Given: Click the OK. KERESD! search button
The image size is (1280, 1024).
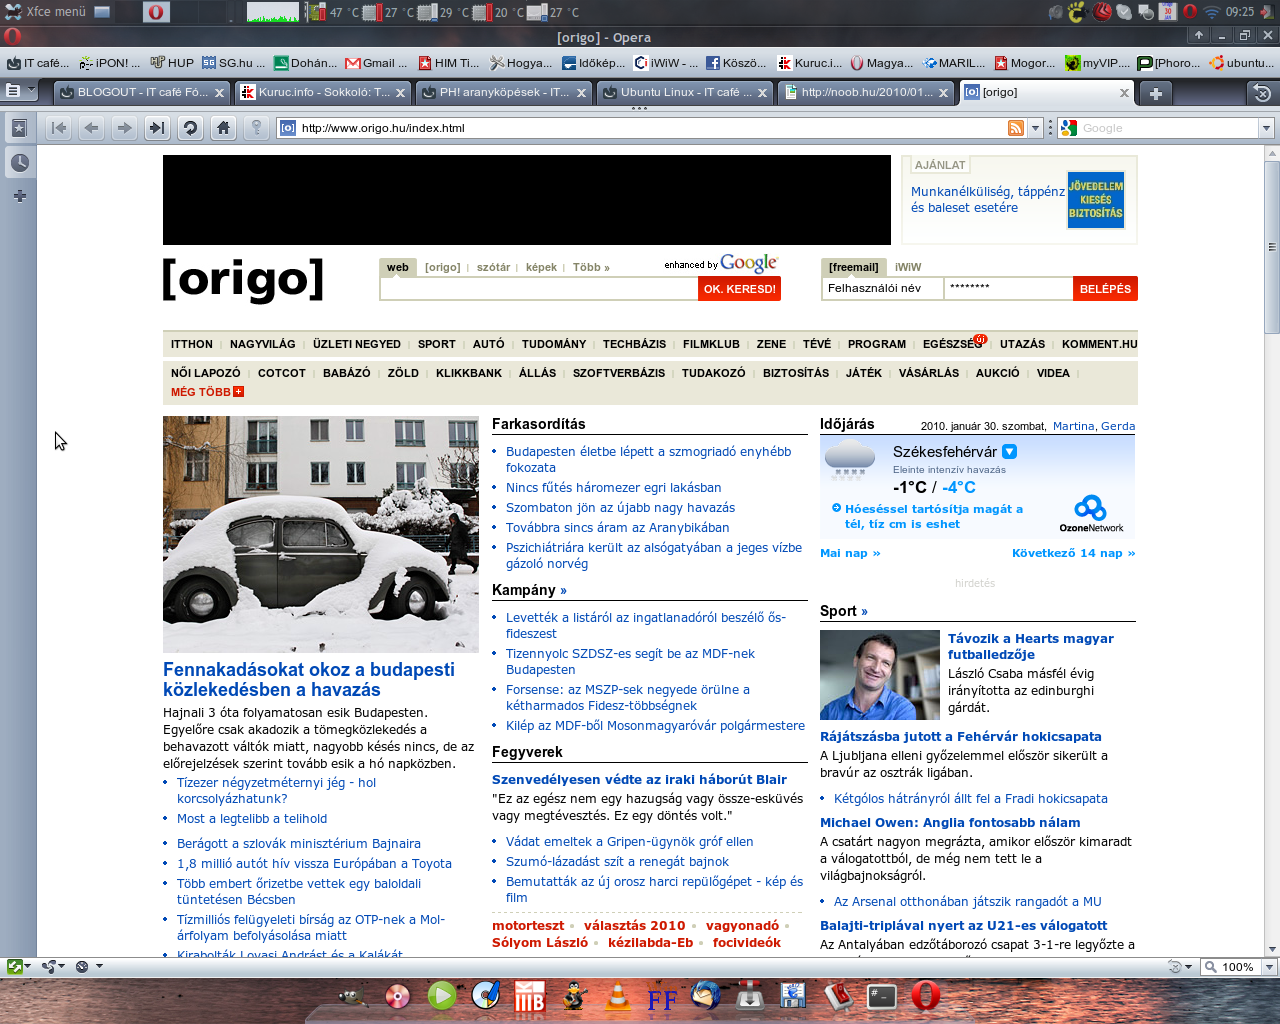Looking at the screenshot, I should click(x=740, y=289).
